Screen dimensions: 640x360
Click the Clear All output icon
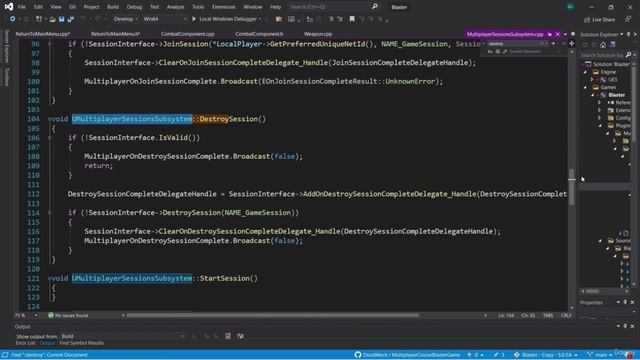(228, 336)
